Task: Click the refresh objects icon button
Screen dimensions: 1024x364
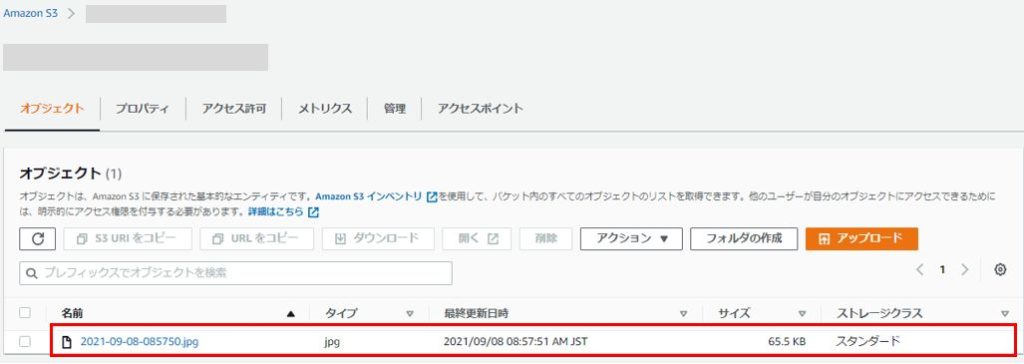Action: (x=37, y=239)
